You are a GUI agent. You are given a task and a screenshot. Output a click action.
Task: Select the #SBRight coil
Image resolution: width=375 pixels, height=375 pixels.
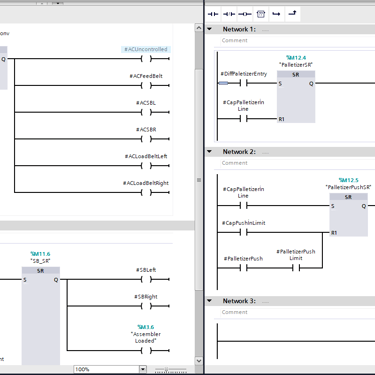point(146,306)
